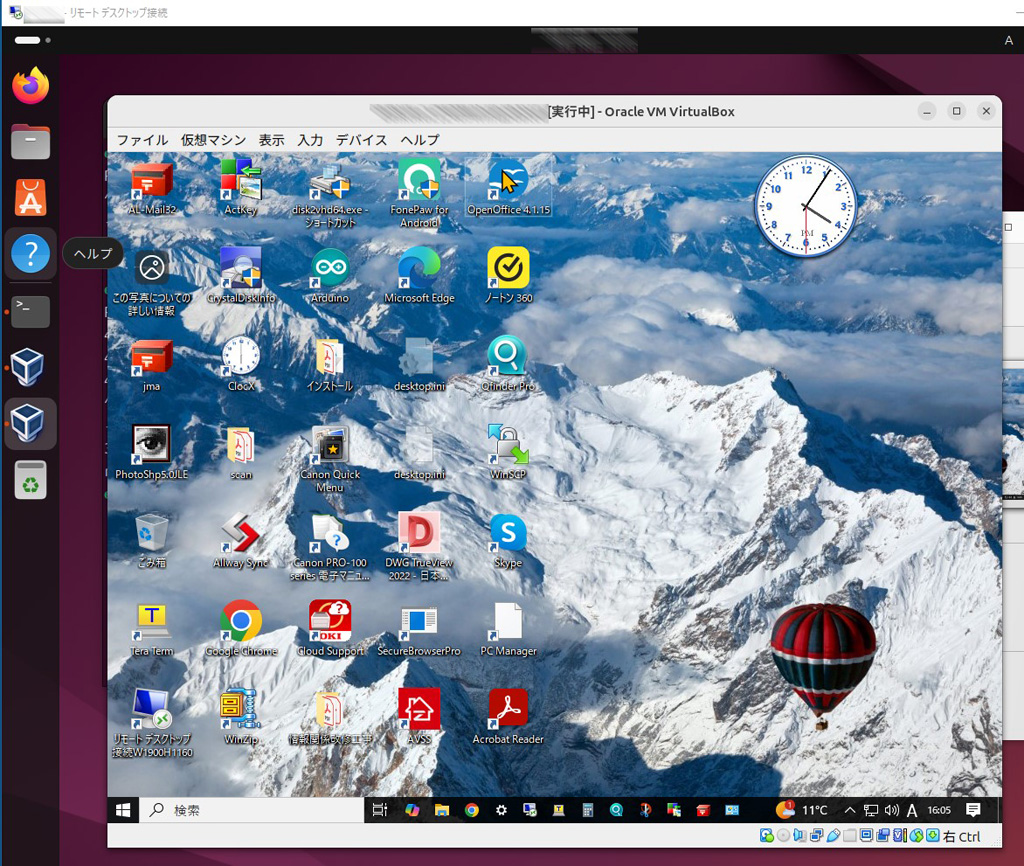This screenshot has width=1024, height=866.
Task: Open the tray volume speaker icon
Action: pos(891,810)
